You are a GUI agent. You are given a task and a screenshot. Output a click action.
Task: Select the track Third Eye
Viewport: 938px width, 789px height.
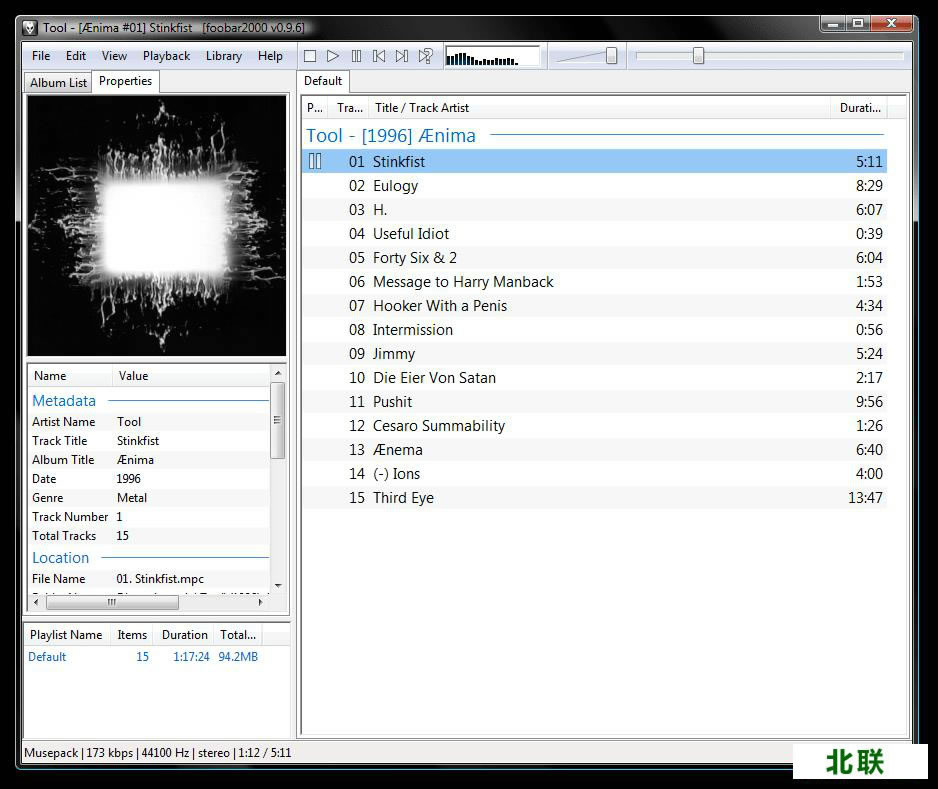coord(404,497)
